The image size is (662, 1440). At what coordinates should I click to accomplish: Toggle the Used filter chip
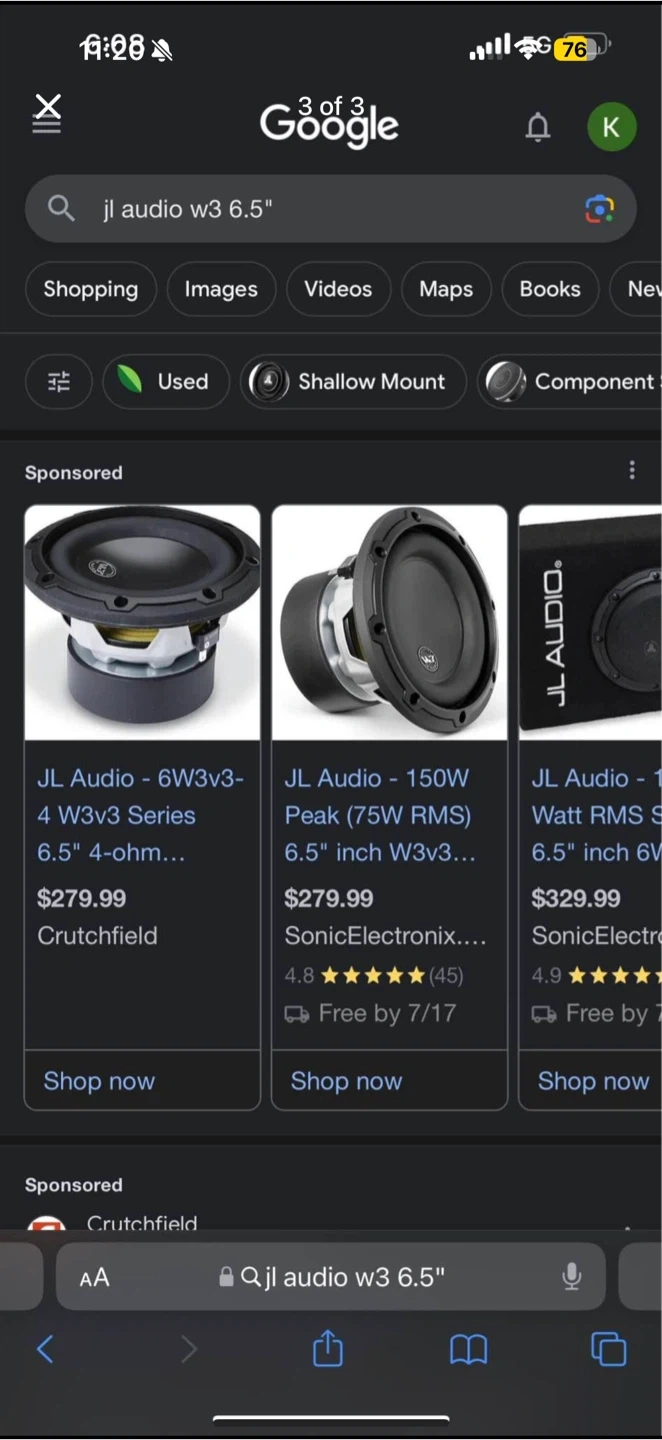coord(166,381)
